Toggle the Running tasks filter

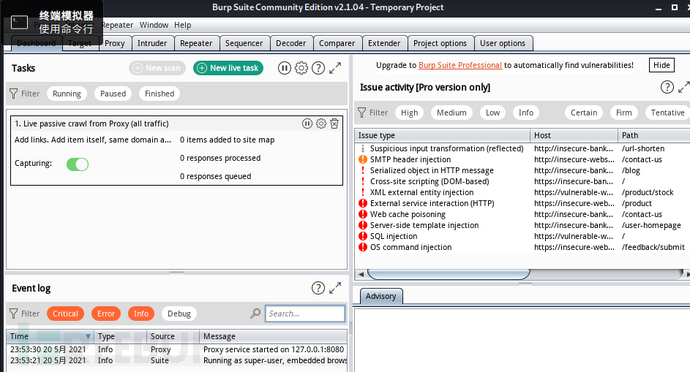(x=67, y=93)
